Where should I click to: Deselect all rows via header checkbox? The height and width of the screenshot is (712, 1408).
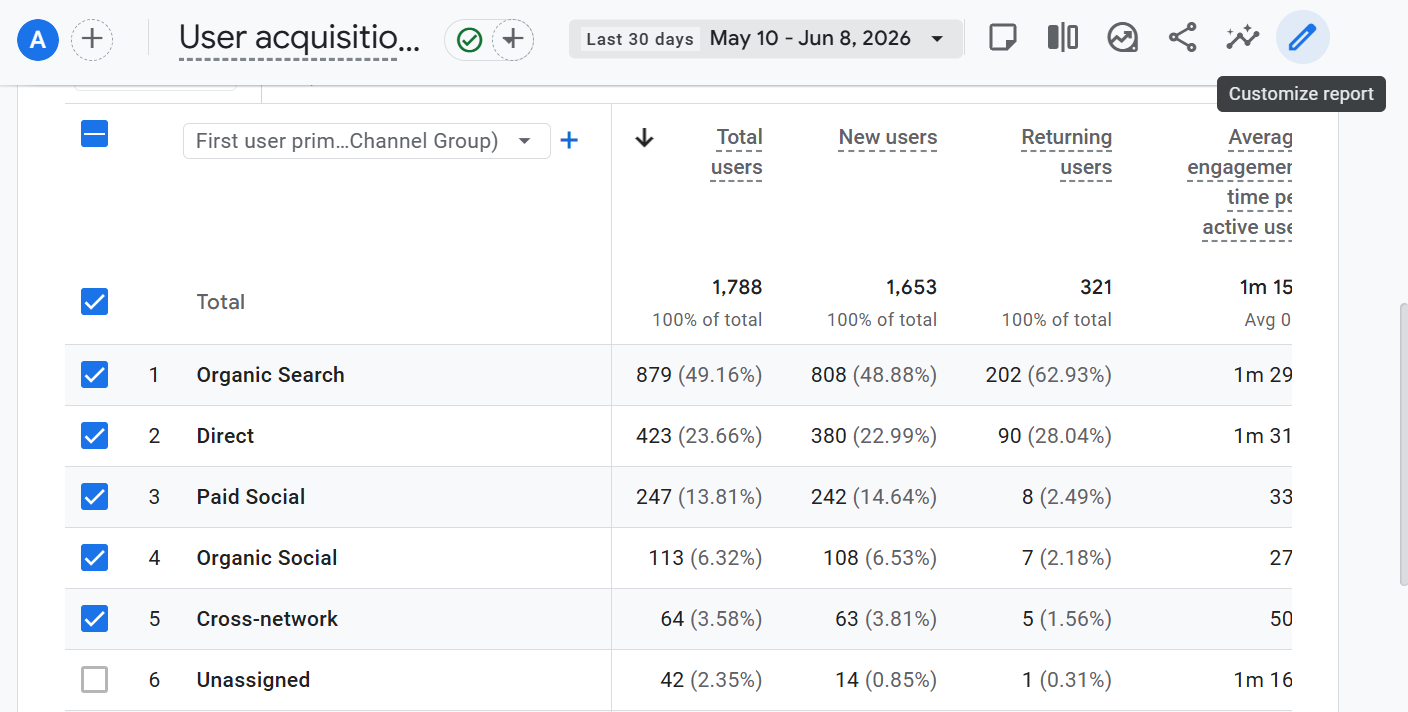pos(94,134)
